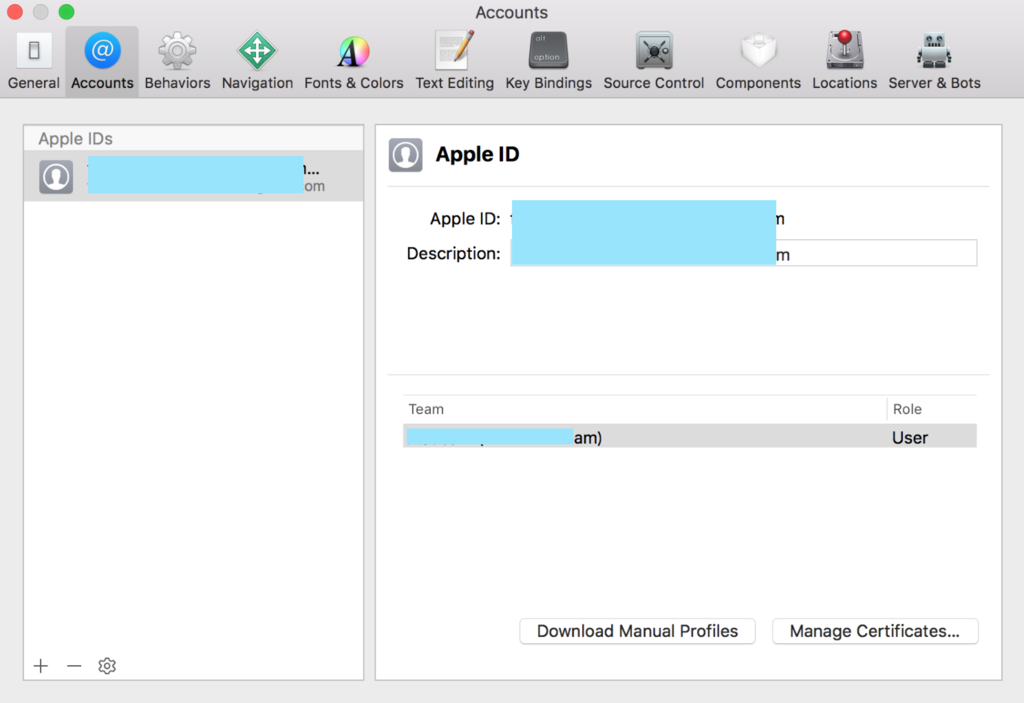Click the account avatar in Apple IDs list
The height and width of the screenshot is (703, 1024).
pyautogui.click(x=56, y=176)
